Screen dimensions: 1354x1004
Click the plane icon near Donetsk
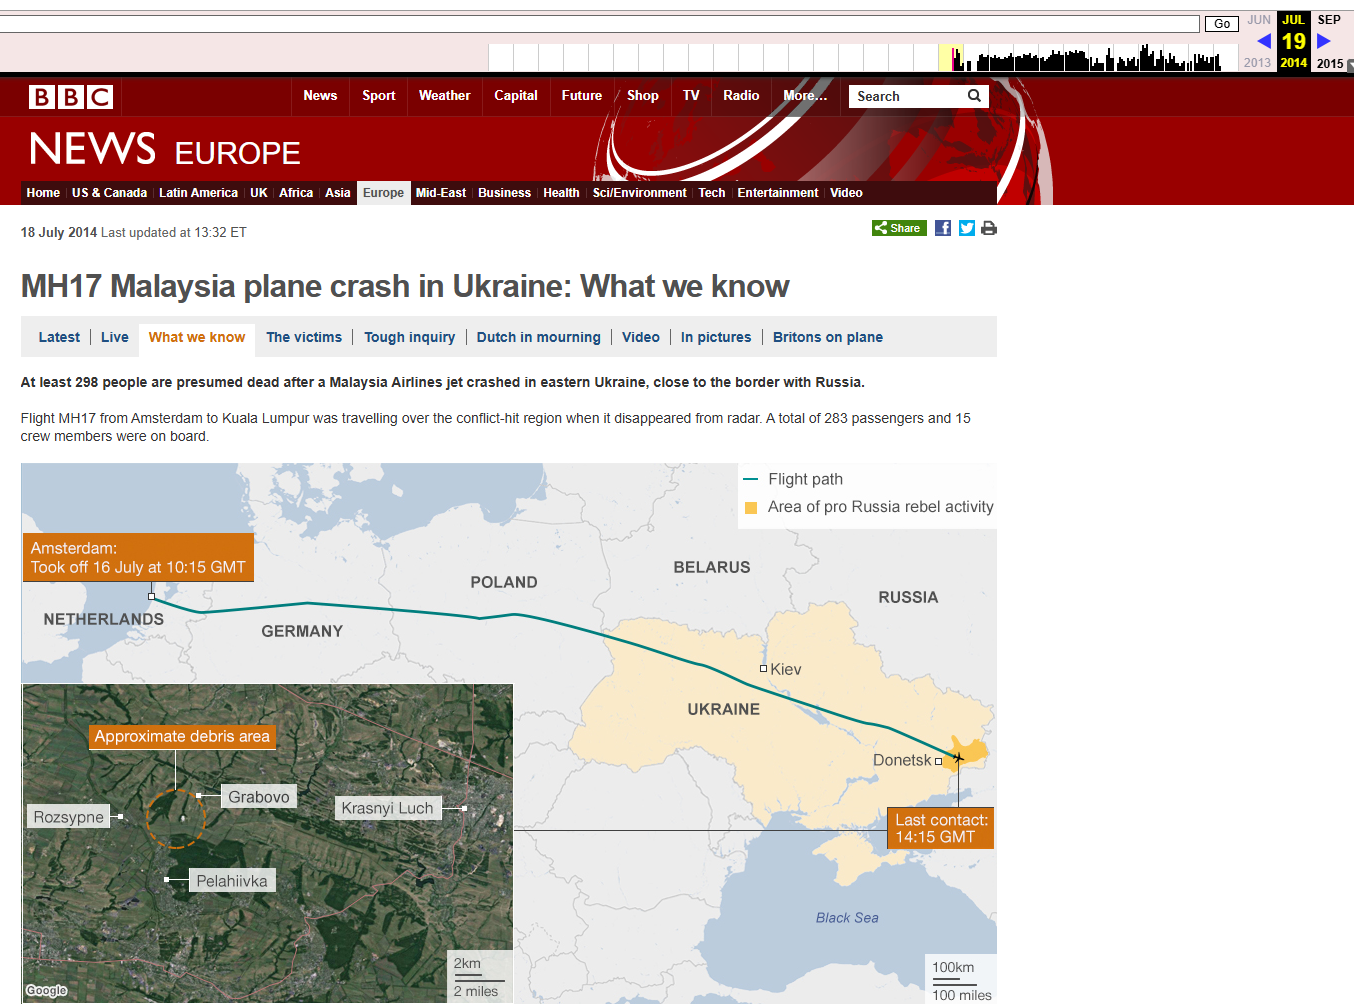click(958, 758)
